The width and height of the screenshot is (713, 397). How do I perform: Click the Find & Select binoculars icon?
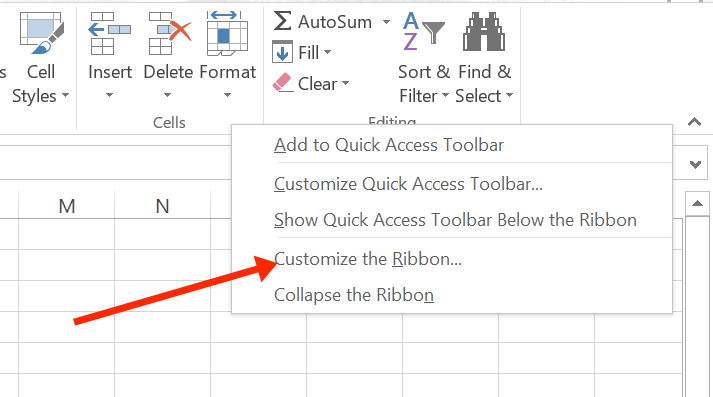pyautogui.click(x=484, y=31)
